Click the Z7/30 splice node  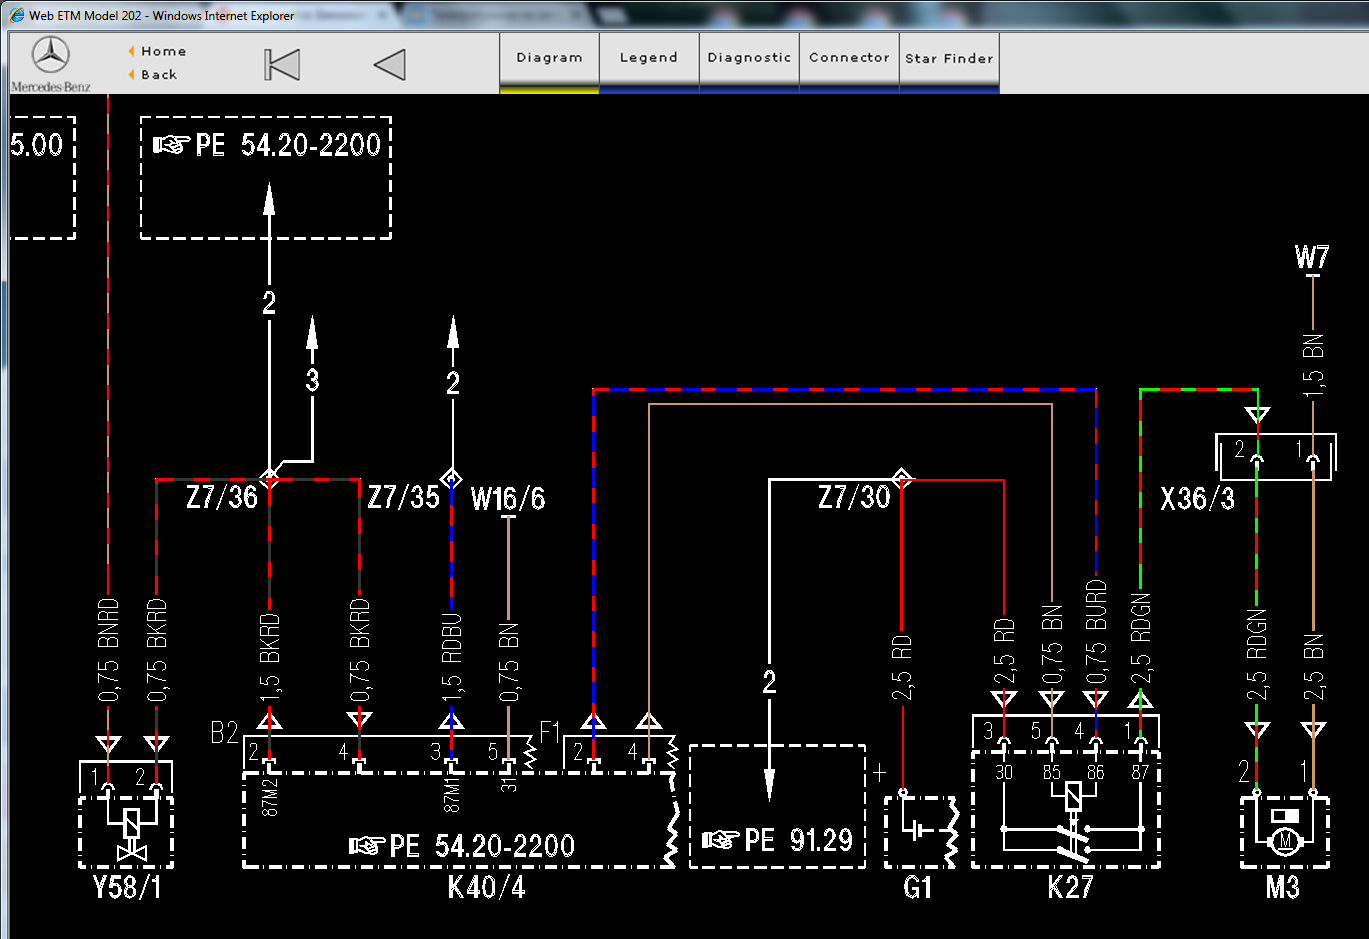click(902, 477)
